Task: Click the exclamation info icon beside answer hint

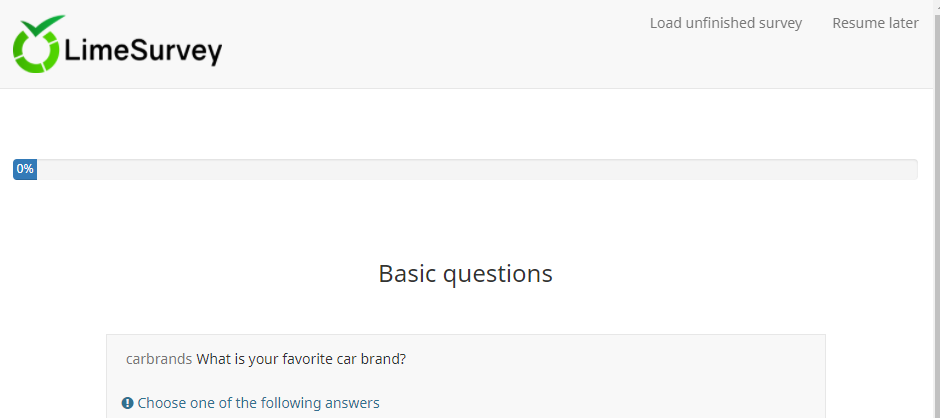Action: click(127, 403)
